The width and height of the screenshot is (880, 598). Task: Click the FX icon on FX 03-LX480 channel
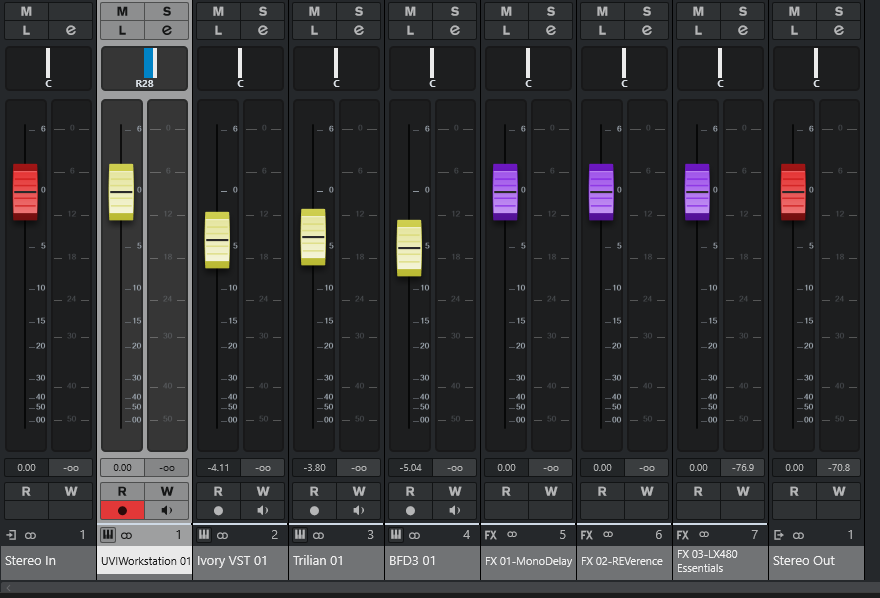[x=682, y=535]
